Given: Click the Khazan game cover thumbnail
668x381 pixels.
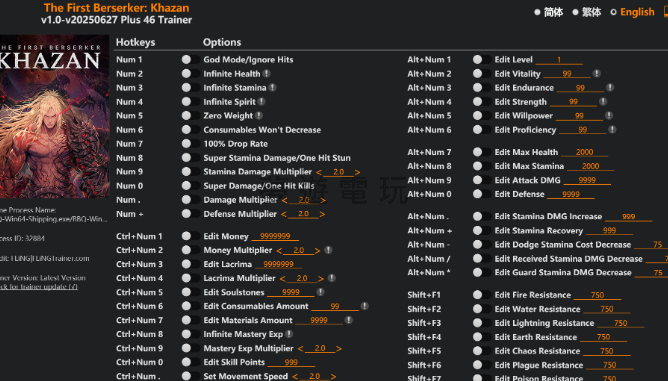Looking at the screenshot, I should tap(54, 116).
